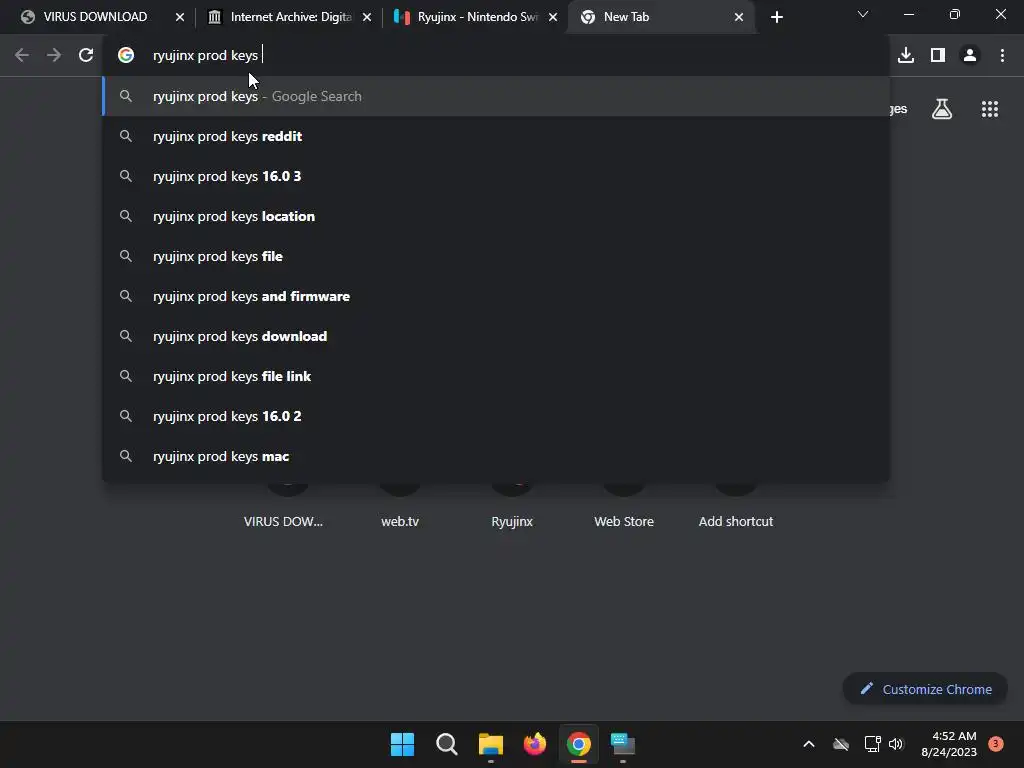Screen dimensions: 1024x768
Task: Open the Chrome downloads icon
Action: (905, 55)
